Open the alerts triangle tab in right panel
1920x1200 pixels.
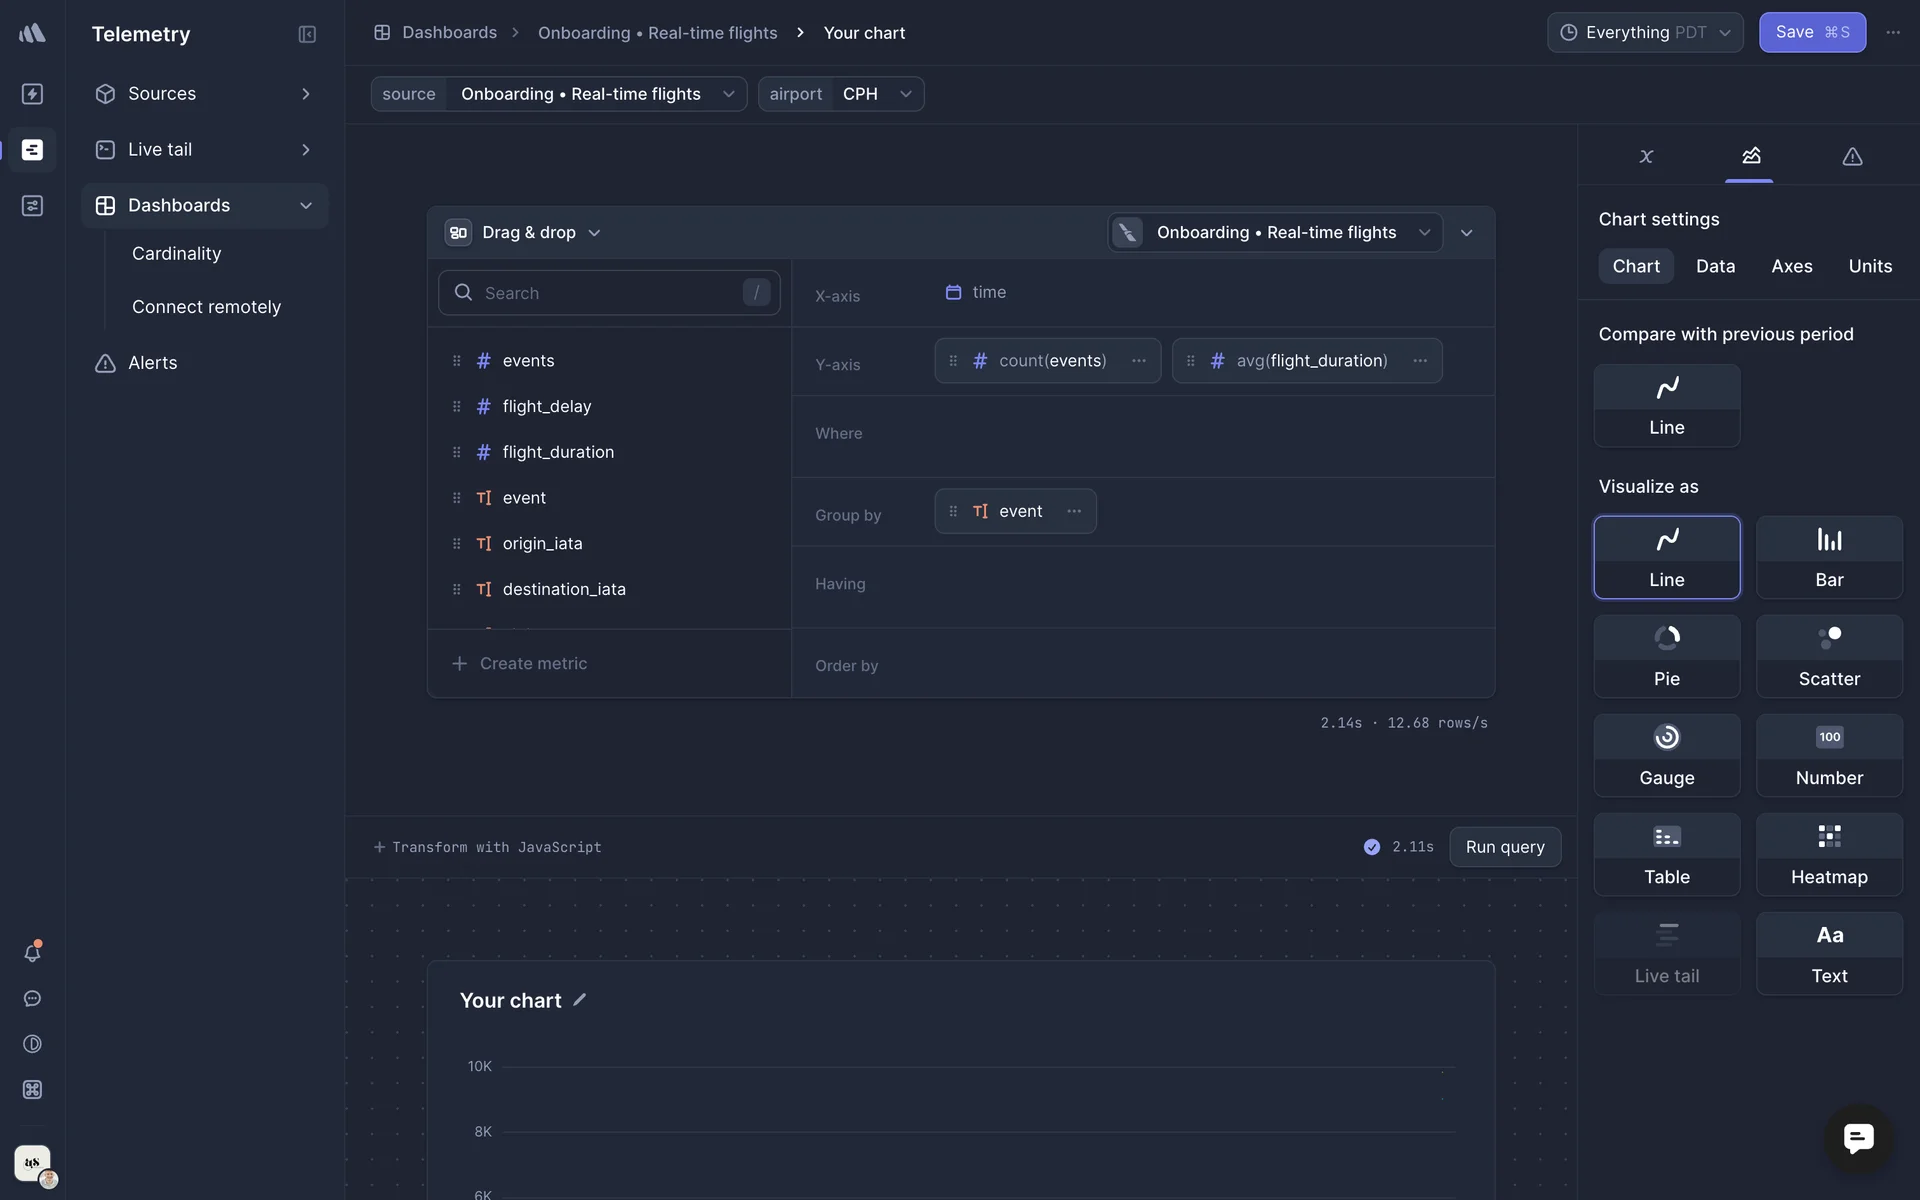[x=1852, y=156]
